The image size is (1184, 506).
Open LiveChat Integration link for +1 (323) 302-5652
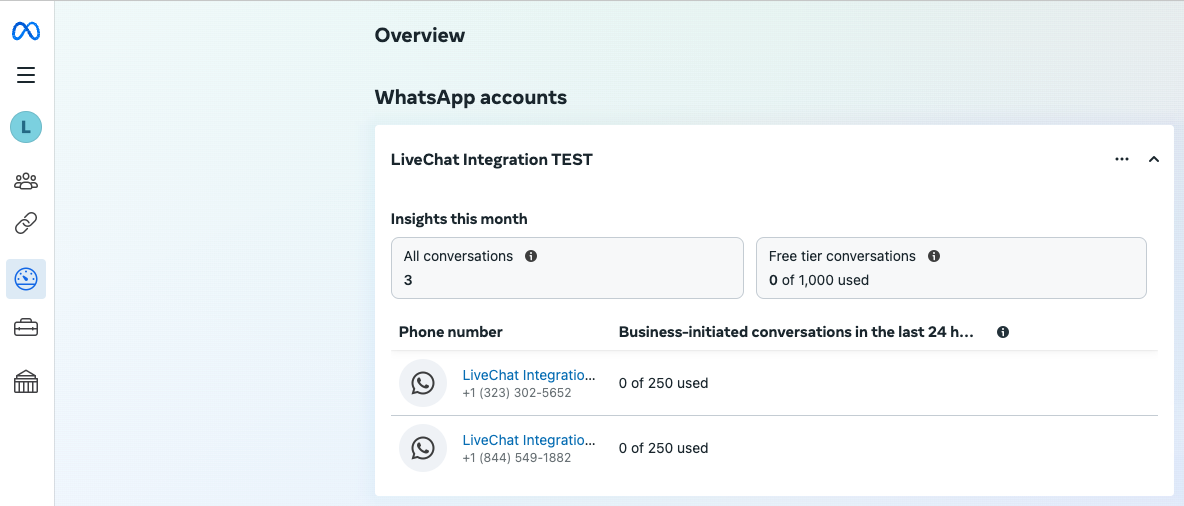[x=528, y=375]
